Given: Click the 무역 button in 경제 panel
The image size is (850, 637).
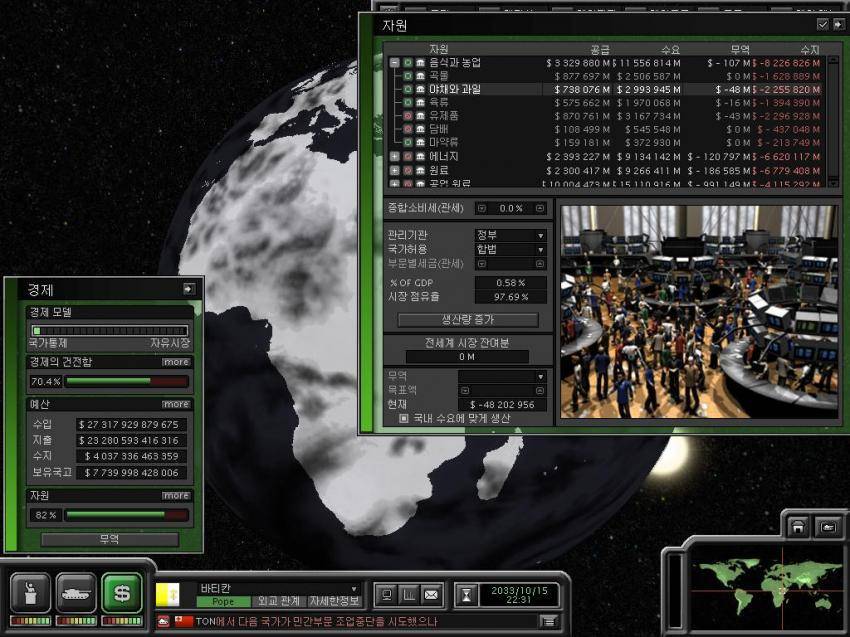Looking at the screenshot, I should tap(110, 539).
